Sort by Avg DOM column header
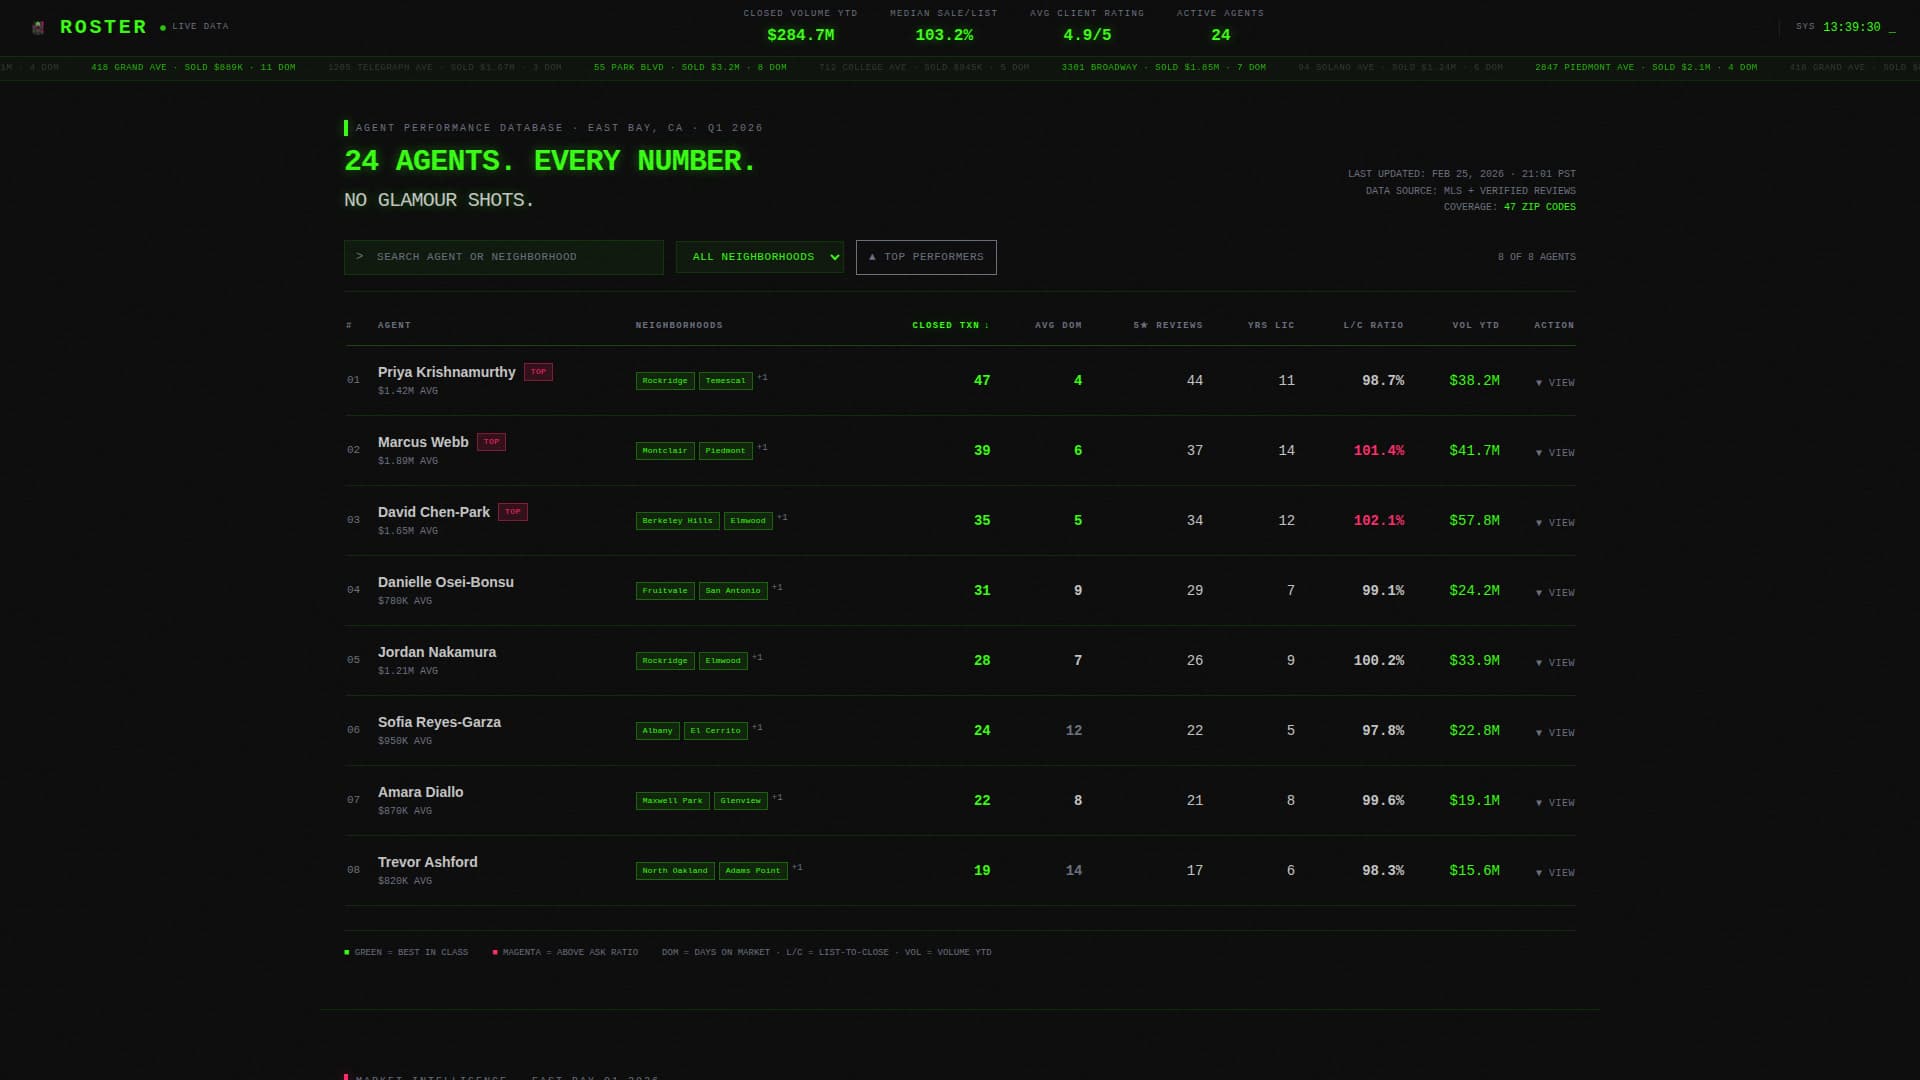The image size is (1920, 1080). [x=1058, y=326]
